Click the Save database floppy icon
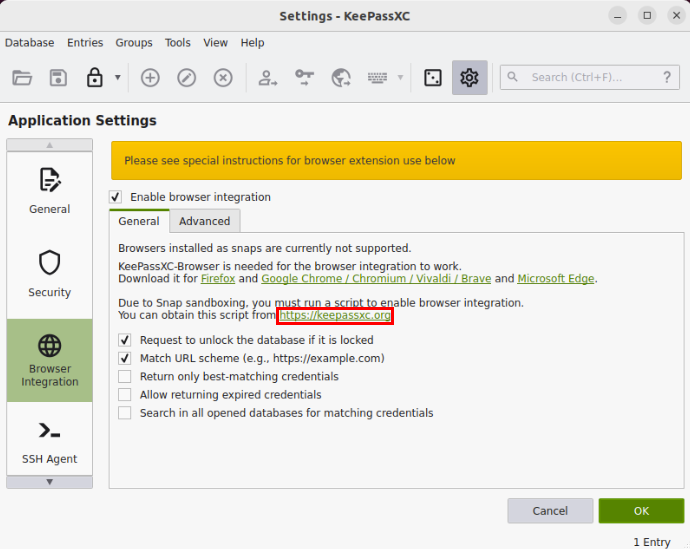The image size is (690, 549). click(58, 78)
